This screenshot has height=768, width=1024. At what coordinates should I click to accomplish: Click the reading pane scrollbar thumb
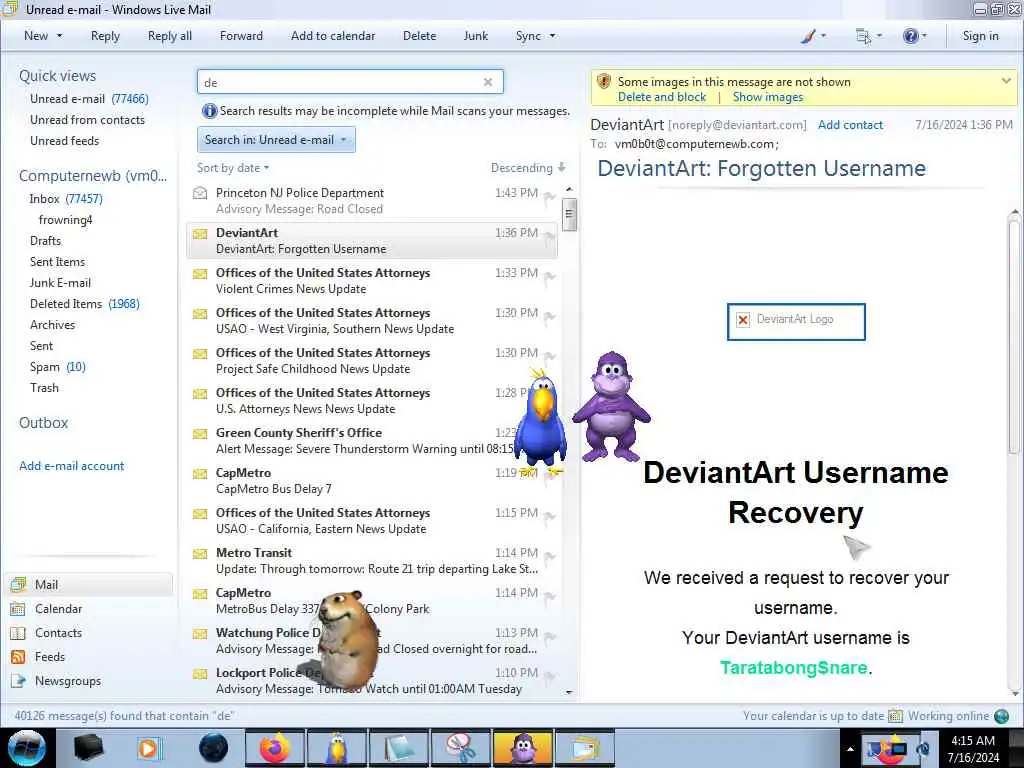[1014, 336]
